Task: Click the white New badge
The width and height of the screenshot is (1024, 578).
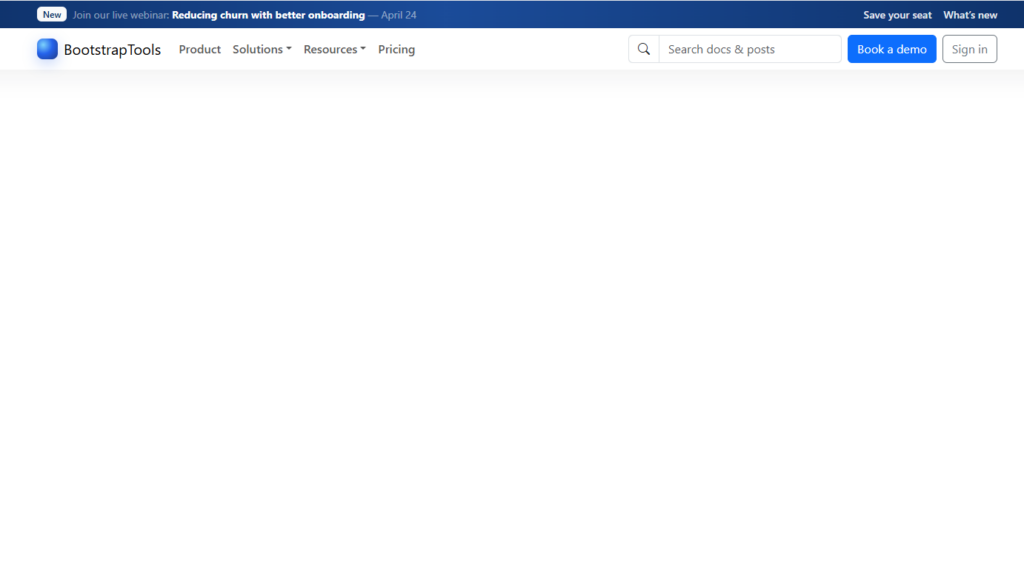Action: [52, 15]
